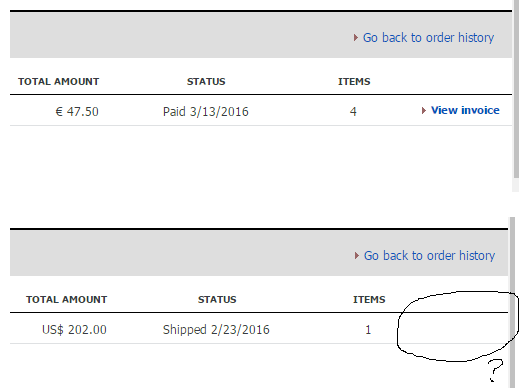
Task: Open the View invoice link
Action: (x=465, y=110)
